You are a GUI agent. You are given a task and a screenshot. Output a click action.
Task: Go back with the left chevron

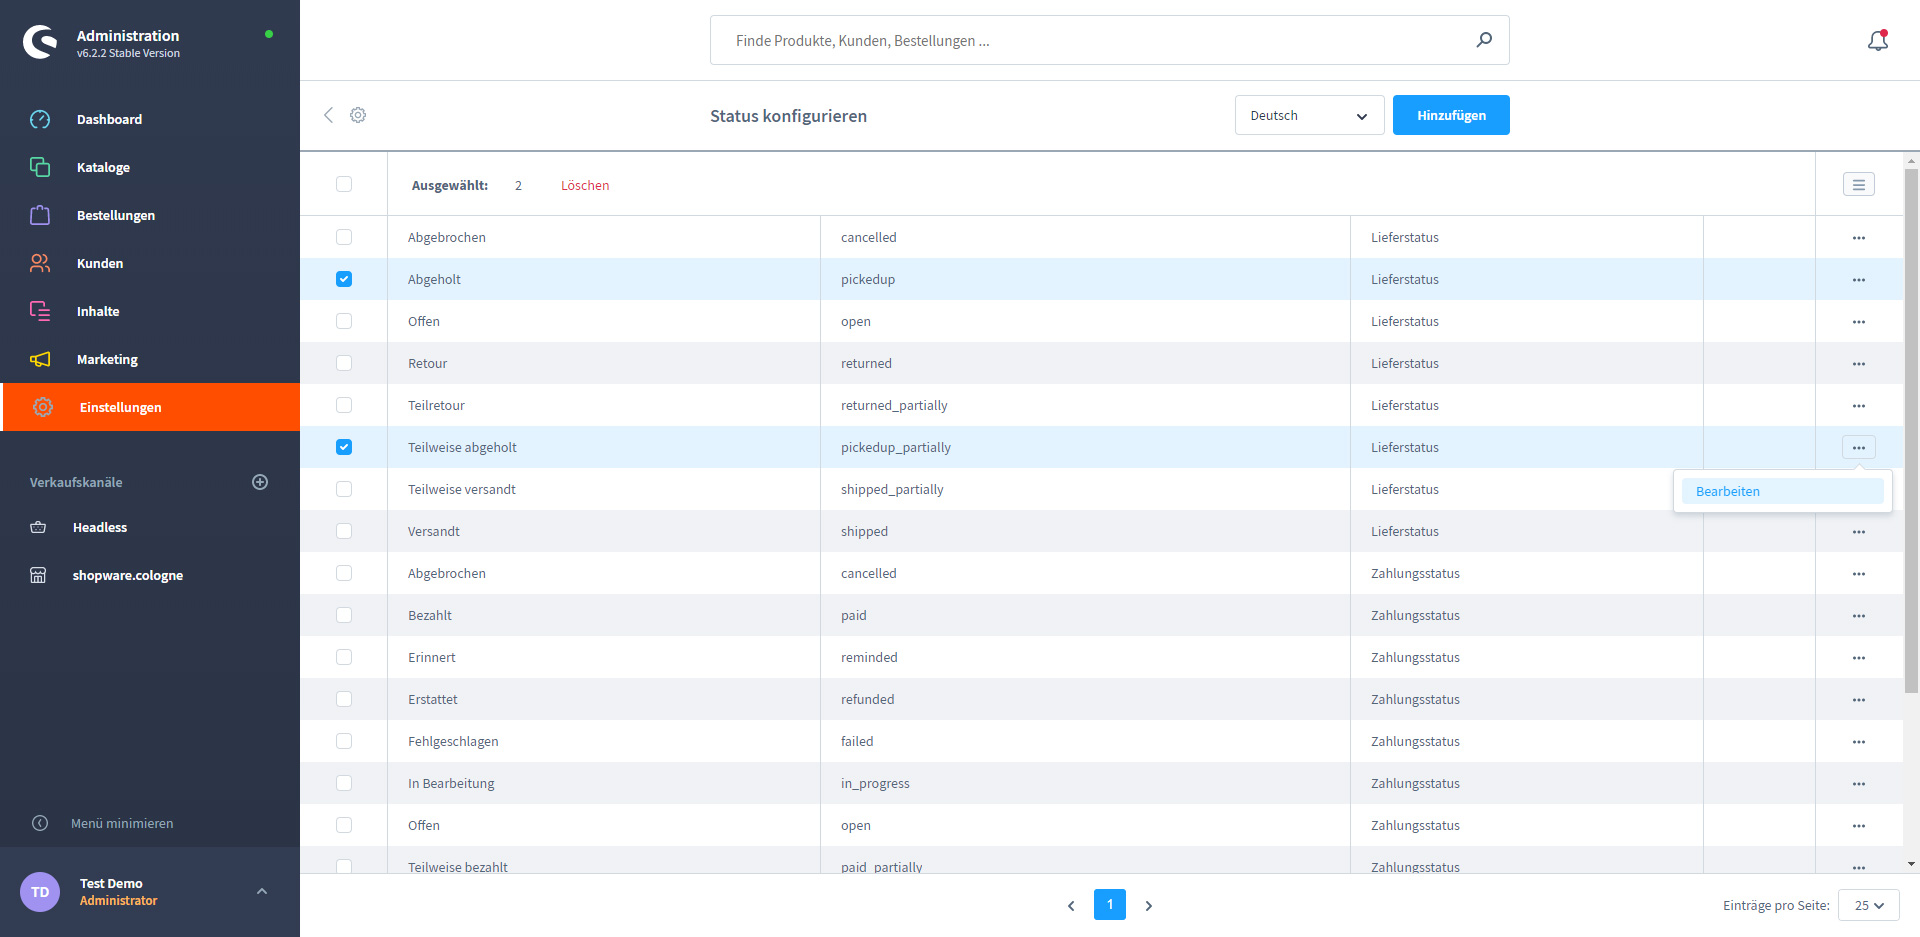[328, 115]
